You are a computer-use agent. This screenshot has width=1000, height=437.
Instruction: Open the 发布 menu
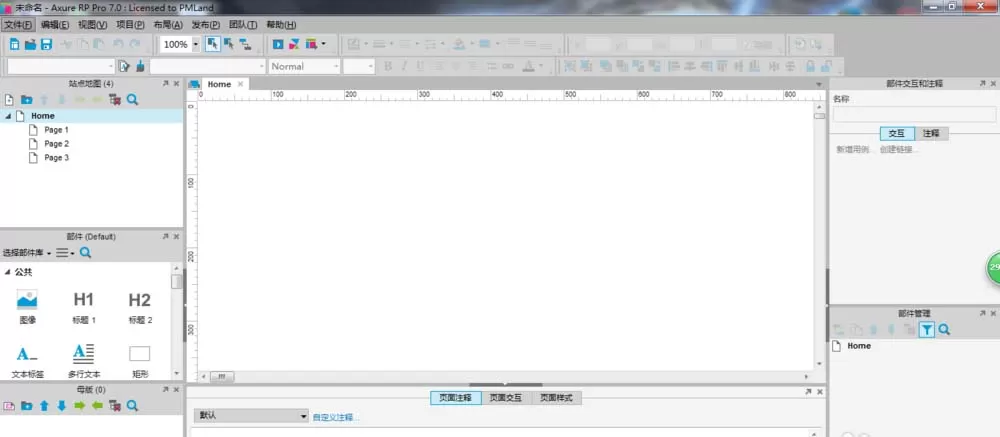click(205, 25)
